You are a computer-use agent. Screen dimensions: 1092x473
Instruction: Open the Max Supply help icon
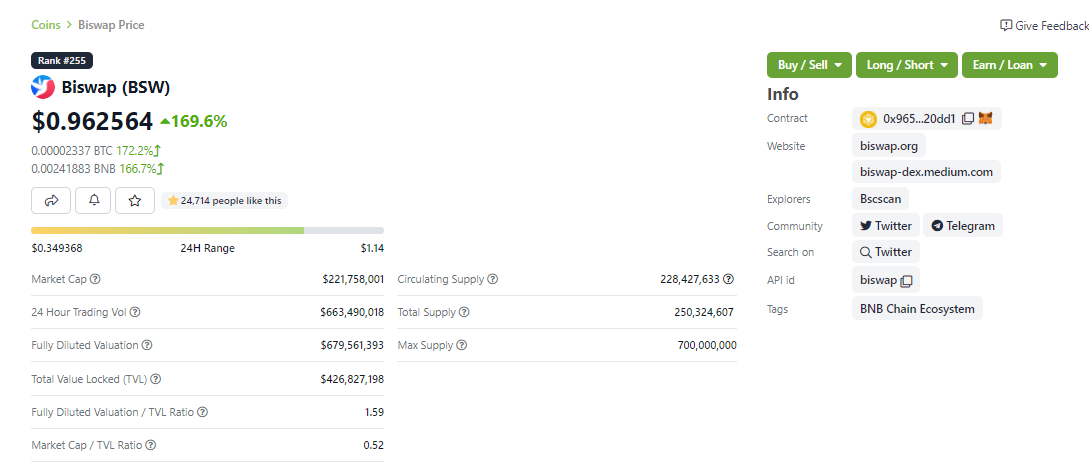(x=462, y=345)
